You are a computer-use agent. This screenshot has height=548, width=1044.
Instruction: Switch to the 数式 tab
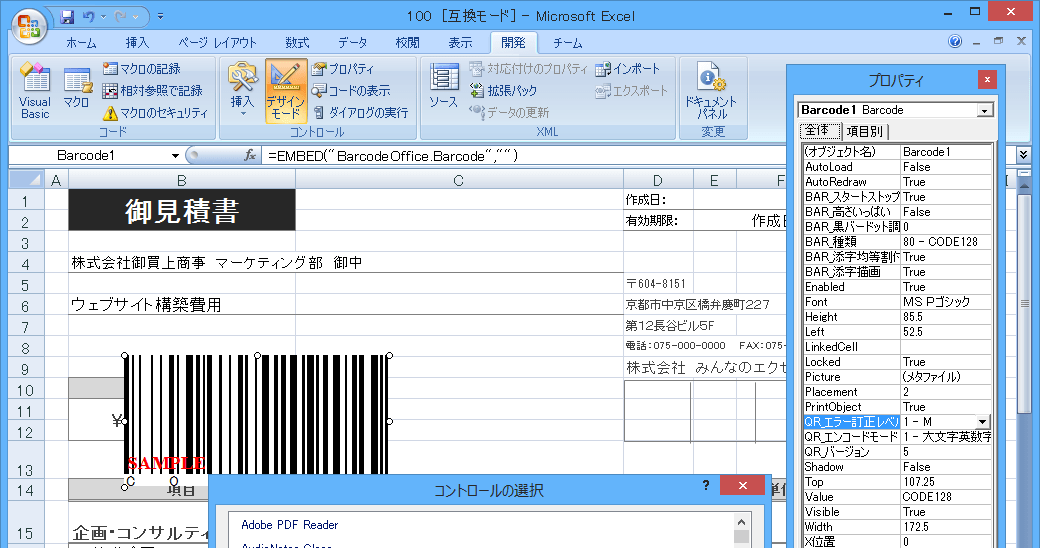click(297, 43)
